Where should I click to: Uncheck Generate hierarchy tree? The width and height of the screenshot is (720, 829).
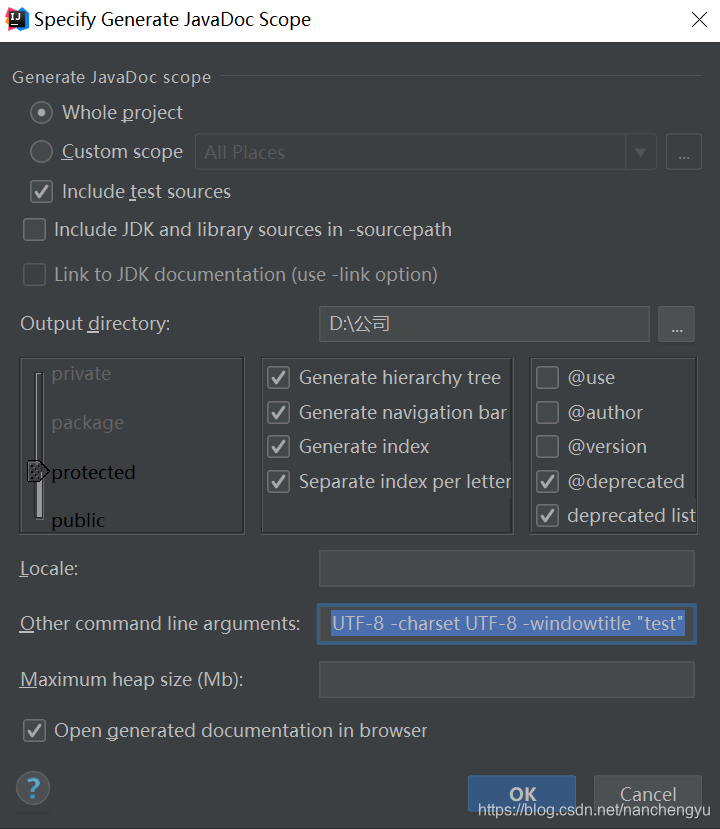pyautogui.click(x=278, y=377)
